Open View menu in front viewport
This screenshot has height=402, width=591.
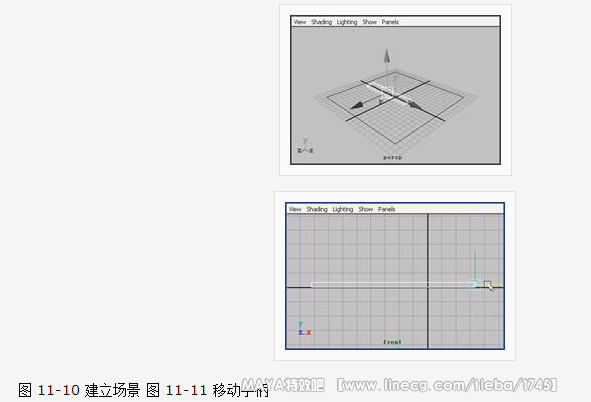coord(295,209)
